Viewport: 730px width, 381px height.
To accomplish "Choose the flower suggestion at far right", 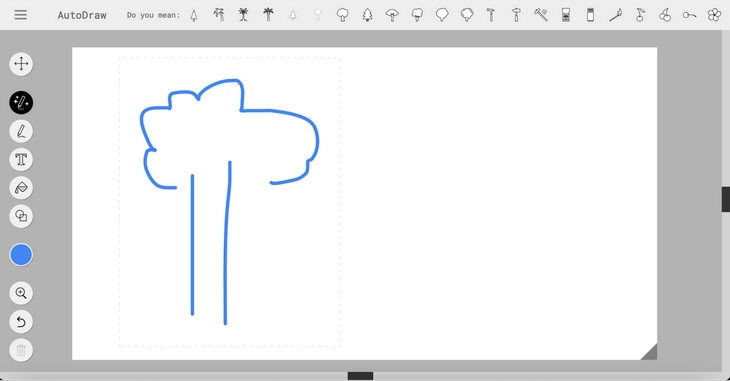I will 714,15.
